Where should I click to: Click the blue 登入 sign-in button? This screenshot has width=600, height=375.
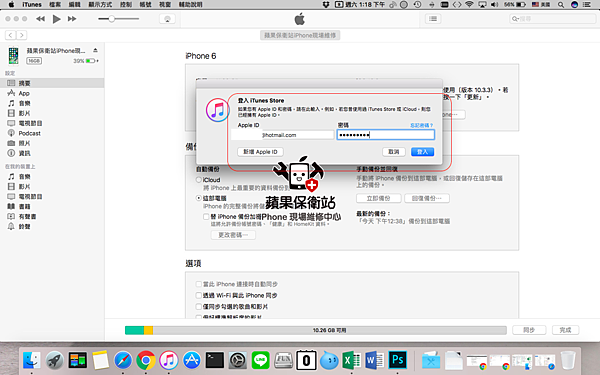click(x=422, y=152)
